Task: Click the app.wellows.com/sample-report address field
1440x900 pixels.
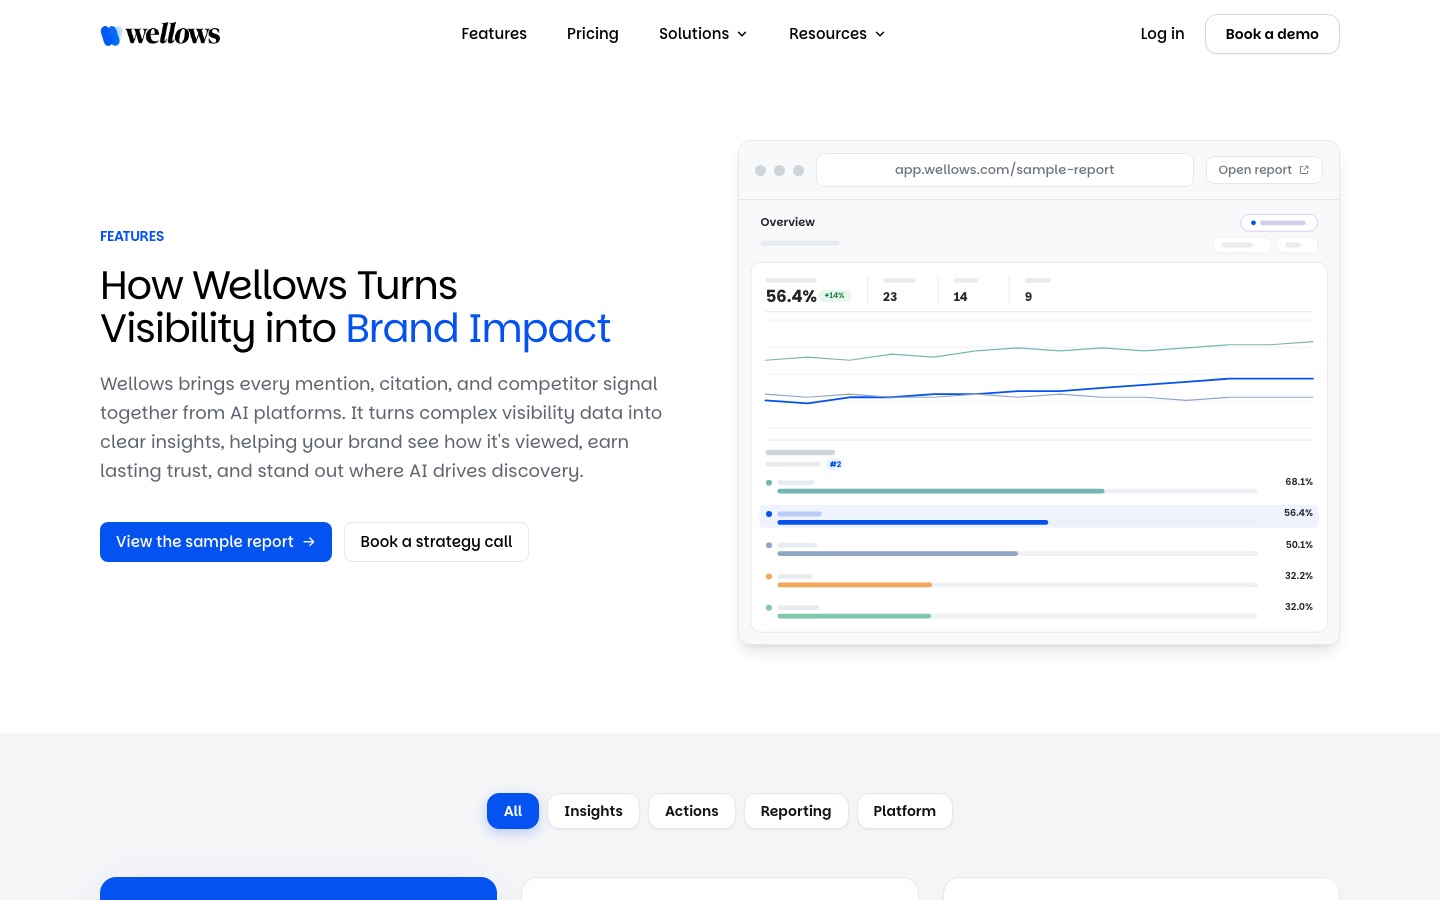Action: click(x=1005, y=170)
